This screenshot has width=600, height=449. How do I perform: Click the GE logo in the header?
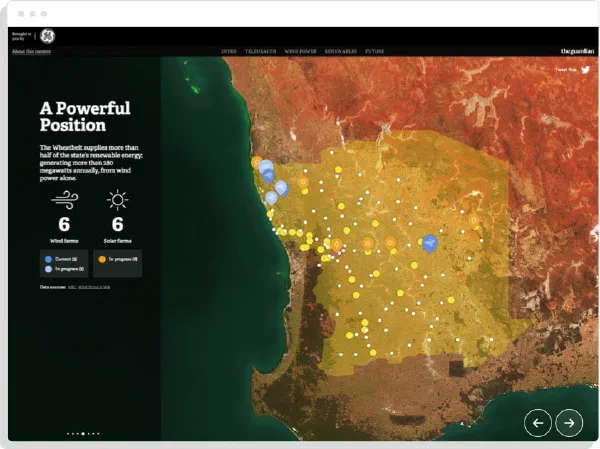click(x=47, y=36)
